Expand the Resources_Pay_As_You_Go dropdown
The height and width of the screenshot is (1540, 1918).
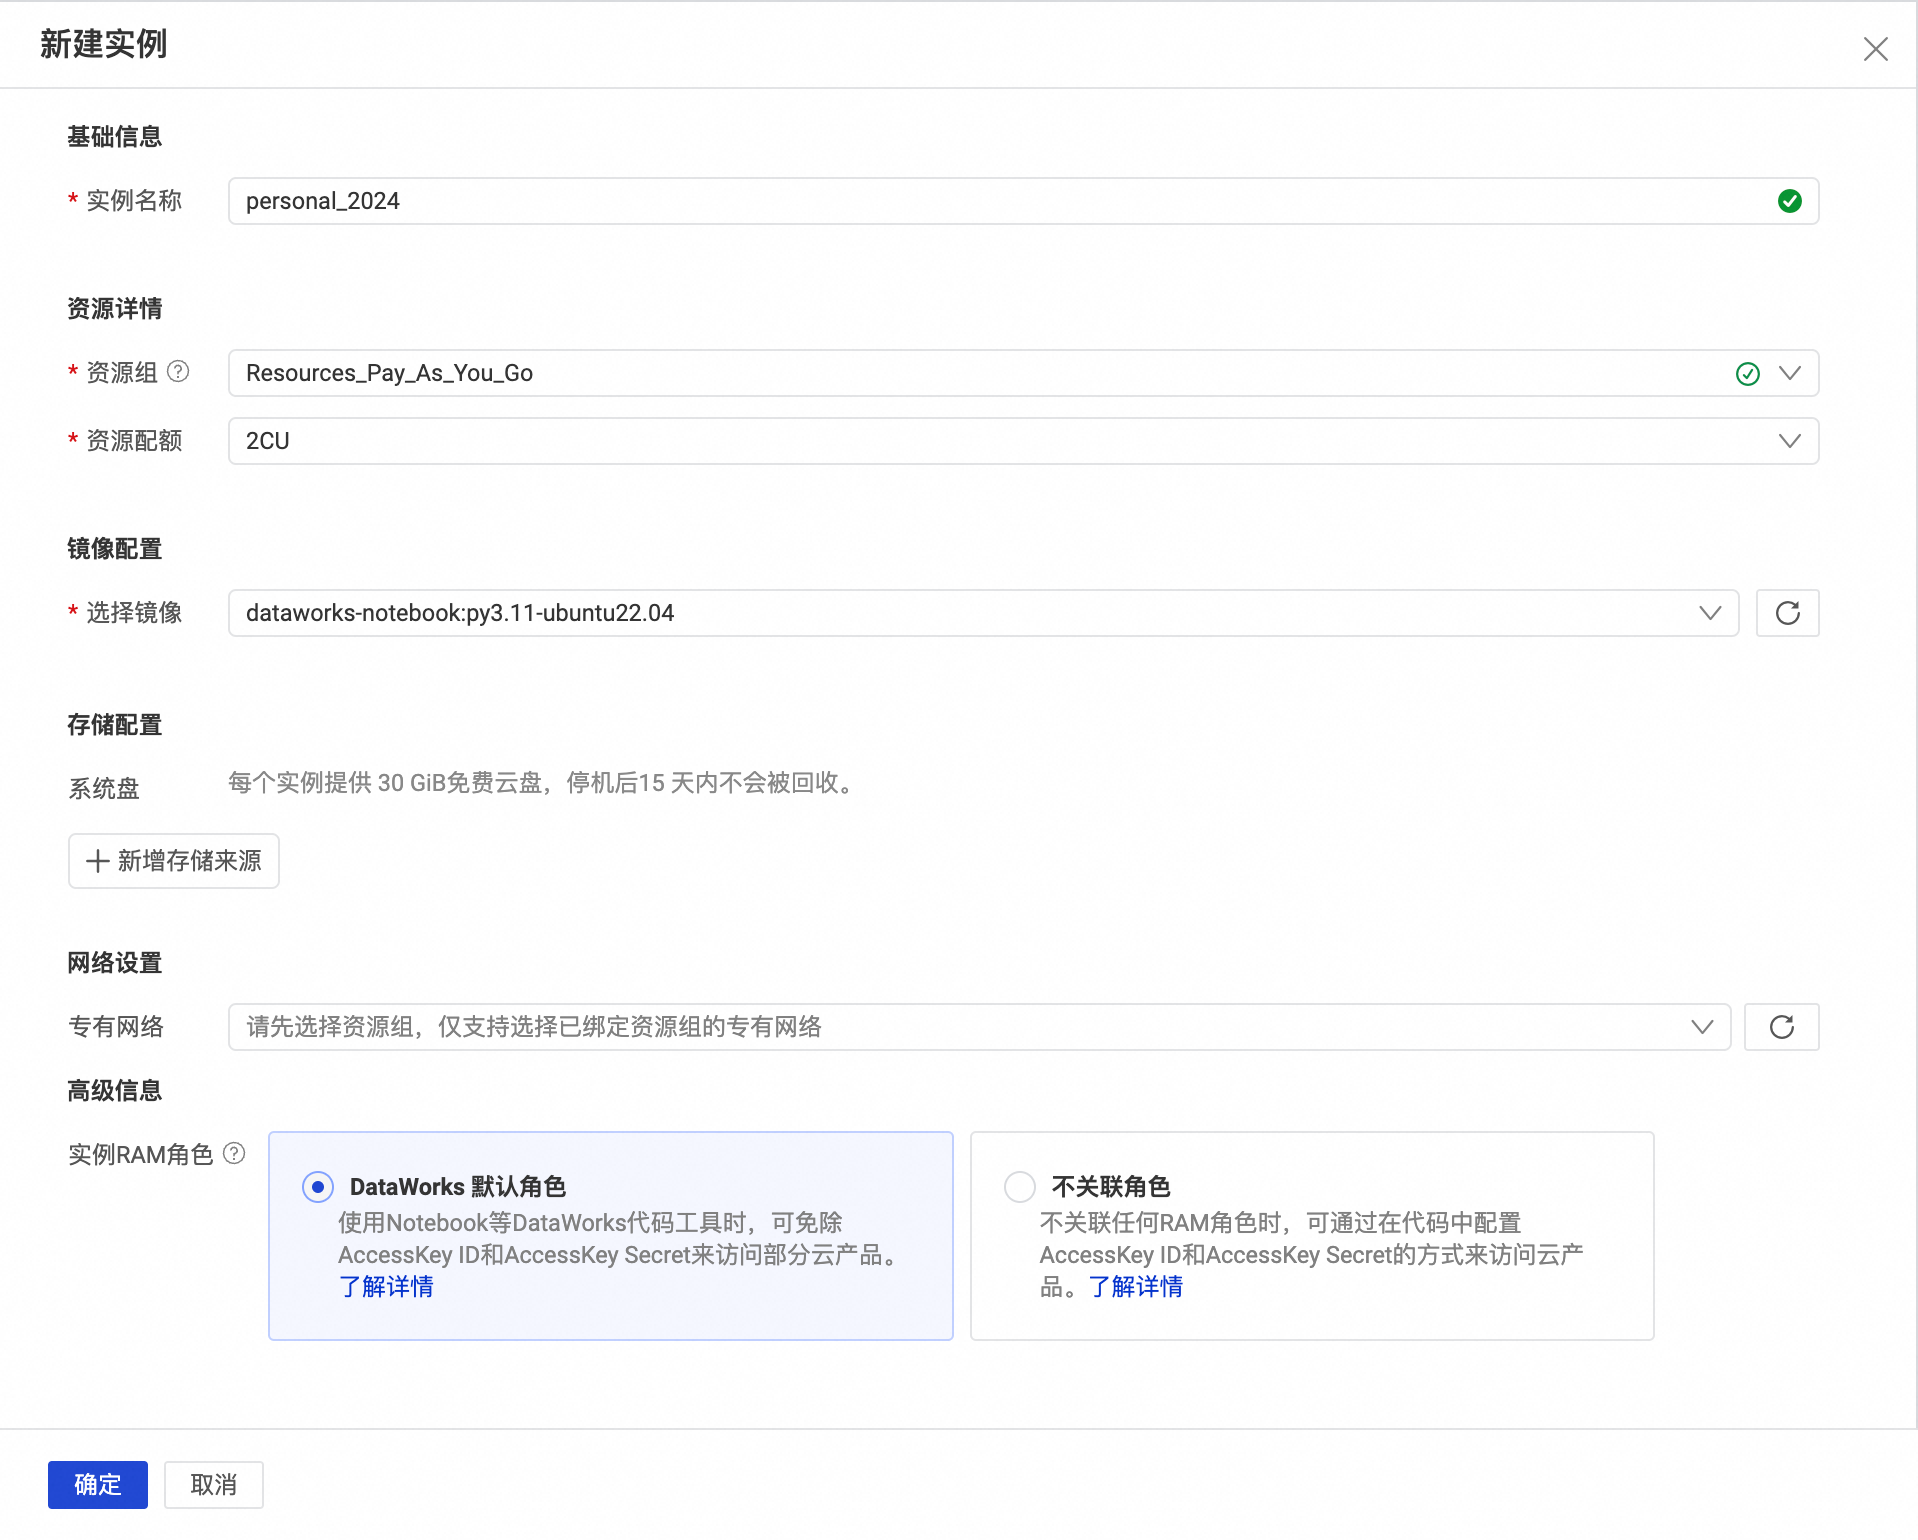pos(1789,373)
